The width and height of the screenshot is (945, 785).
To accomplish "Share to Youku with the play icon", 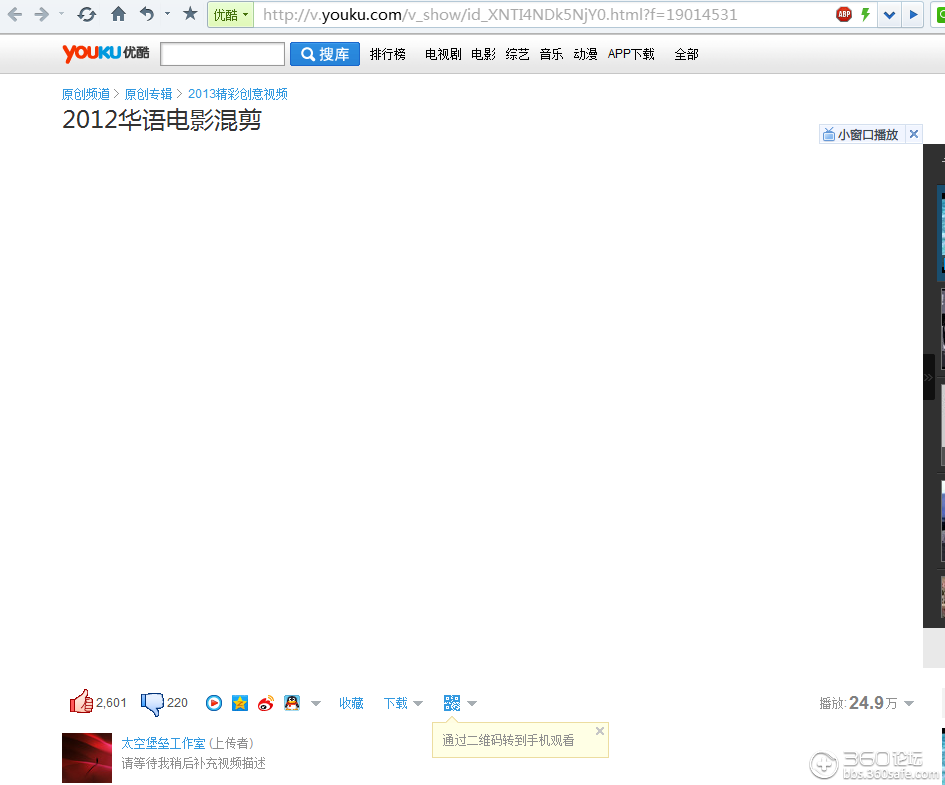I will [213, 702].
